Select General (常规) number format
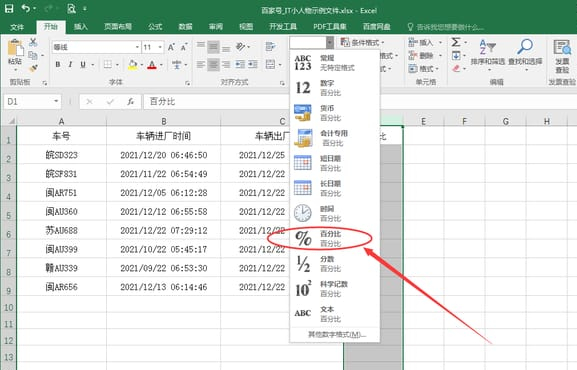 (x=334, y=63)
